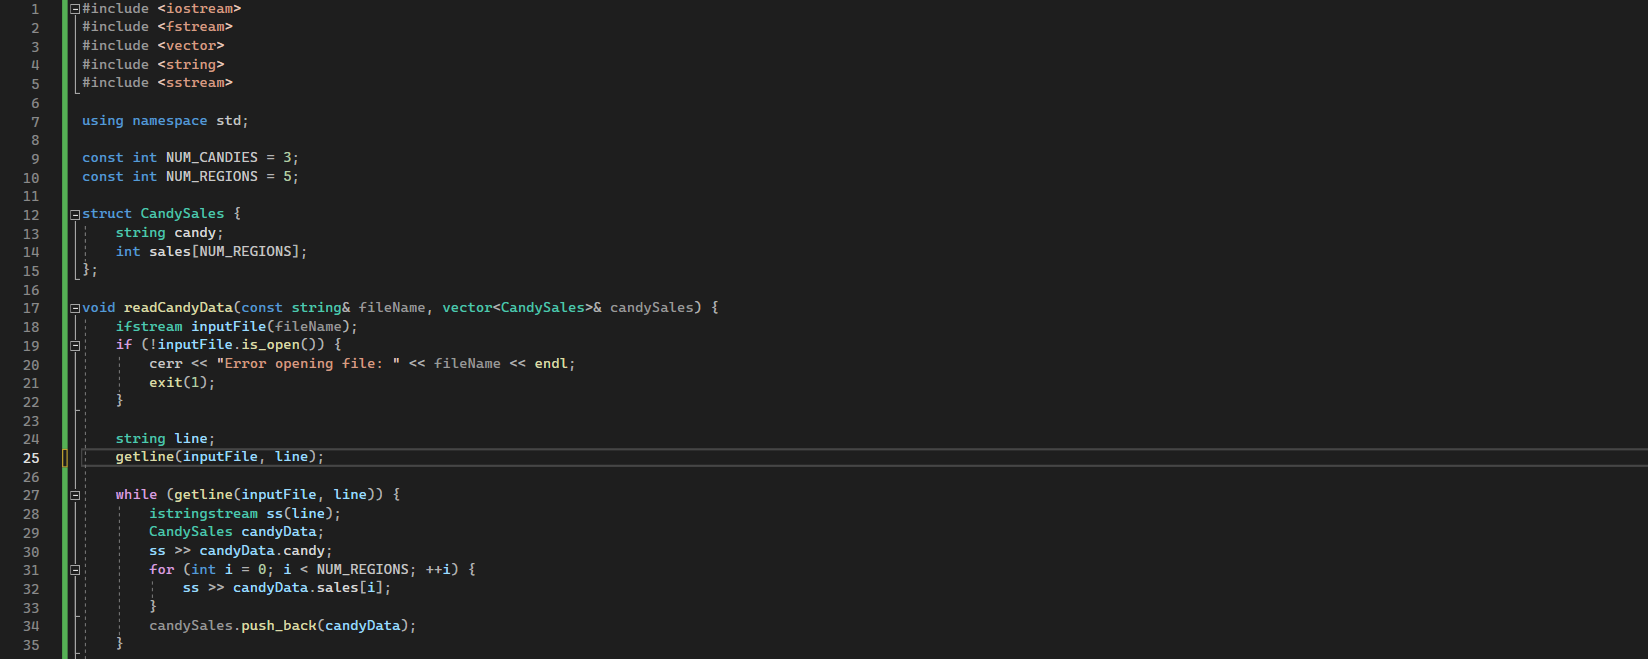Collapse the readCandyData function fold toggle

coord(75,308)
